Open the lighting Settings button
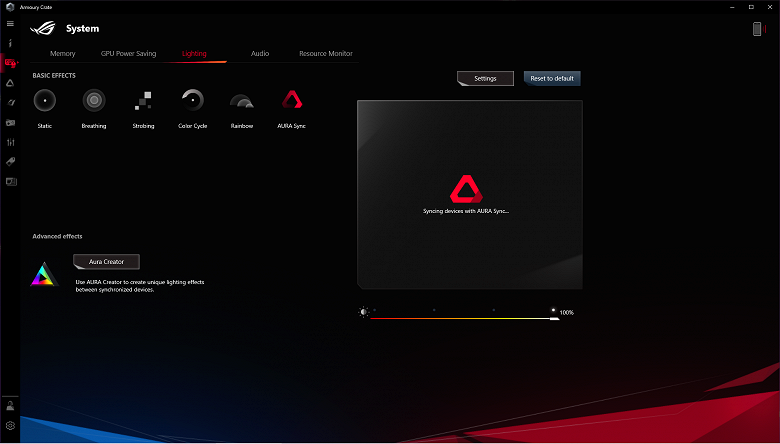780x444 pixels. pos(486,79)
